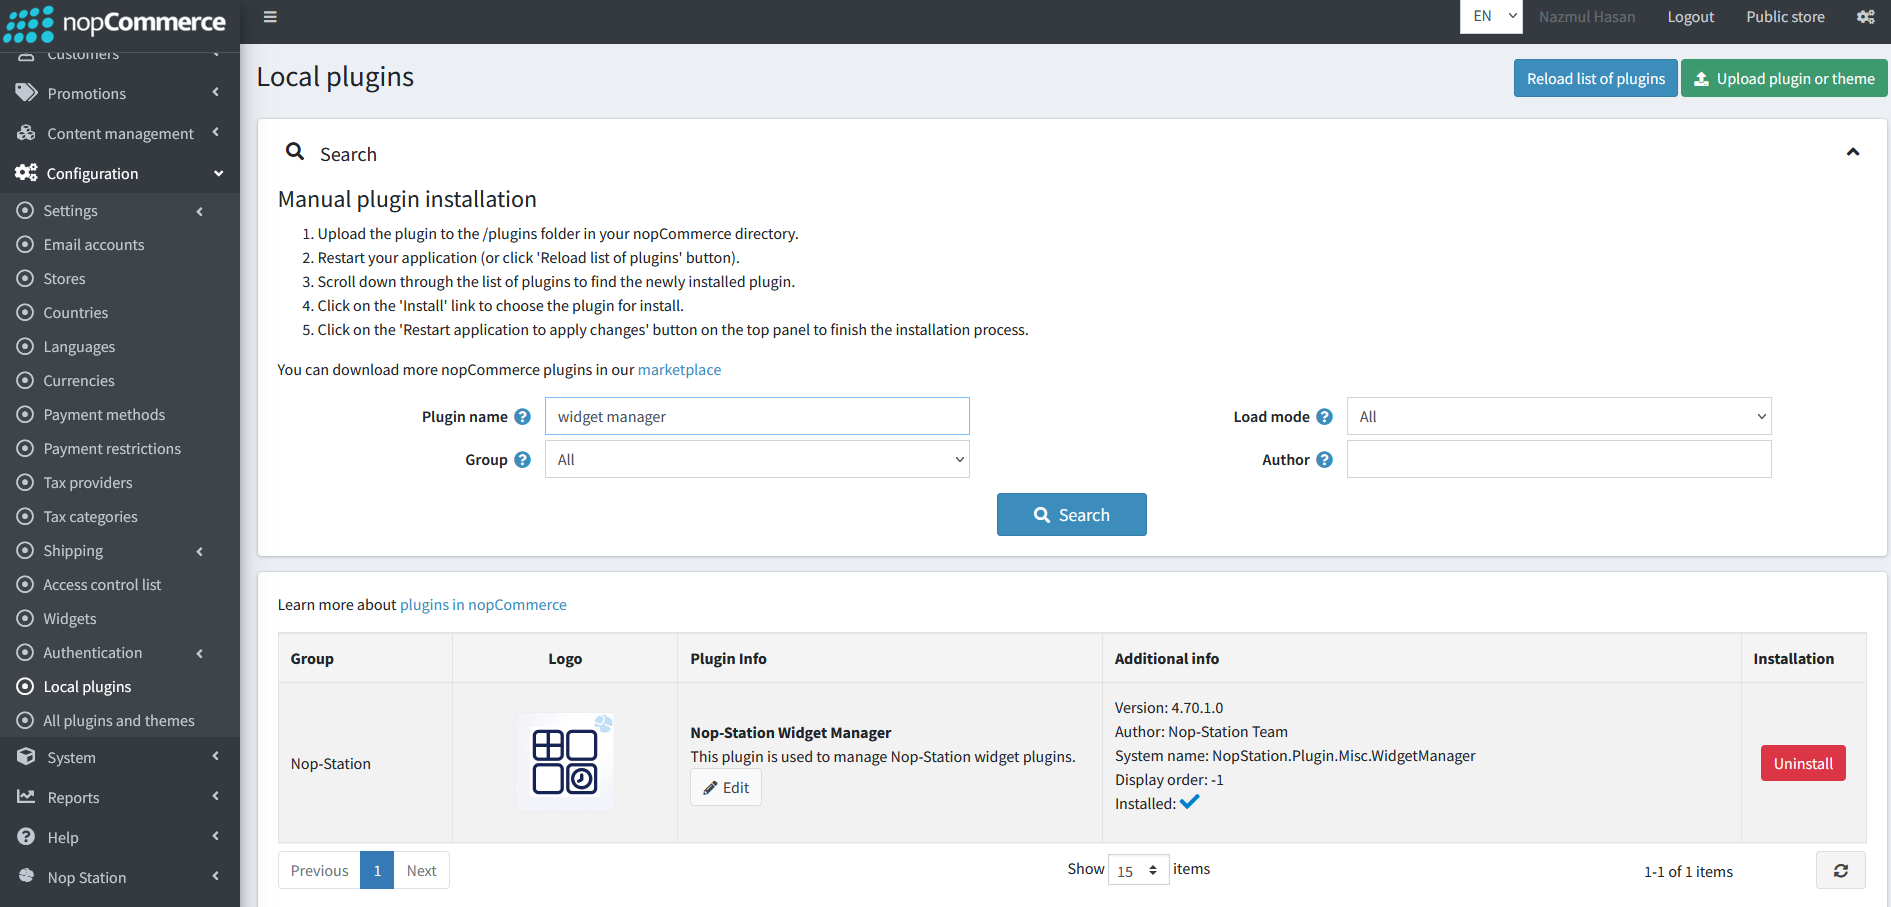Viewport: 1891px width, 907px height.
Task: Go to the Previous page
Action: 319,870
